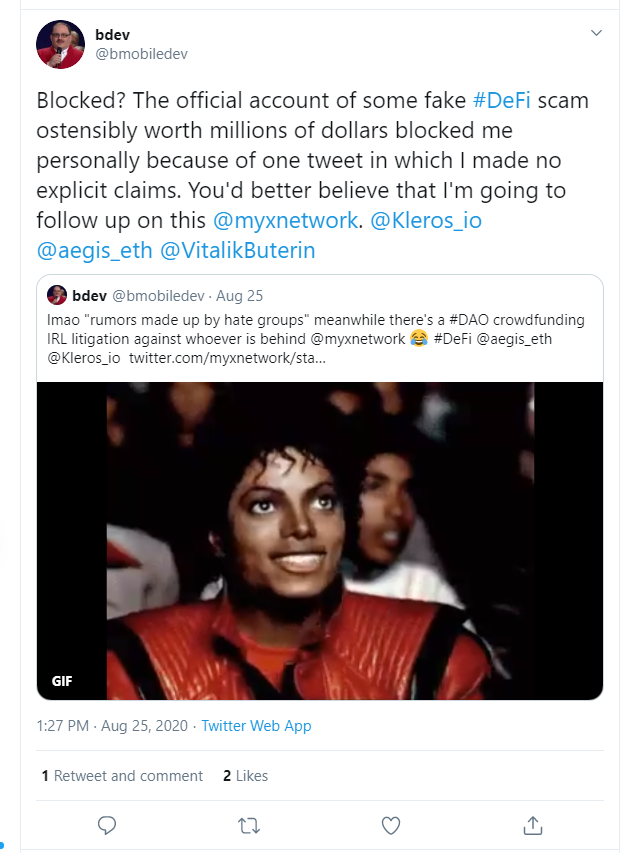This screenshot has width=636, height=853.
Task: Open the @Kleros_io profile mention
Action: pos(428,220)
